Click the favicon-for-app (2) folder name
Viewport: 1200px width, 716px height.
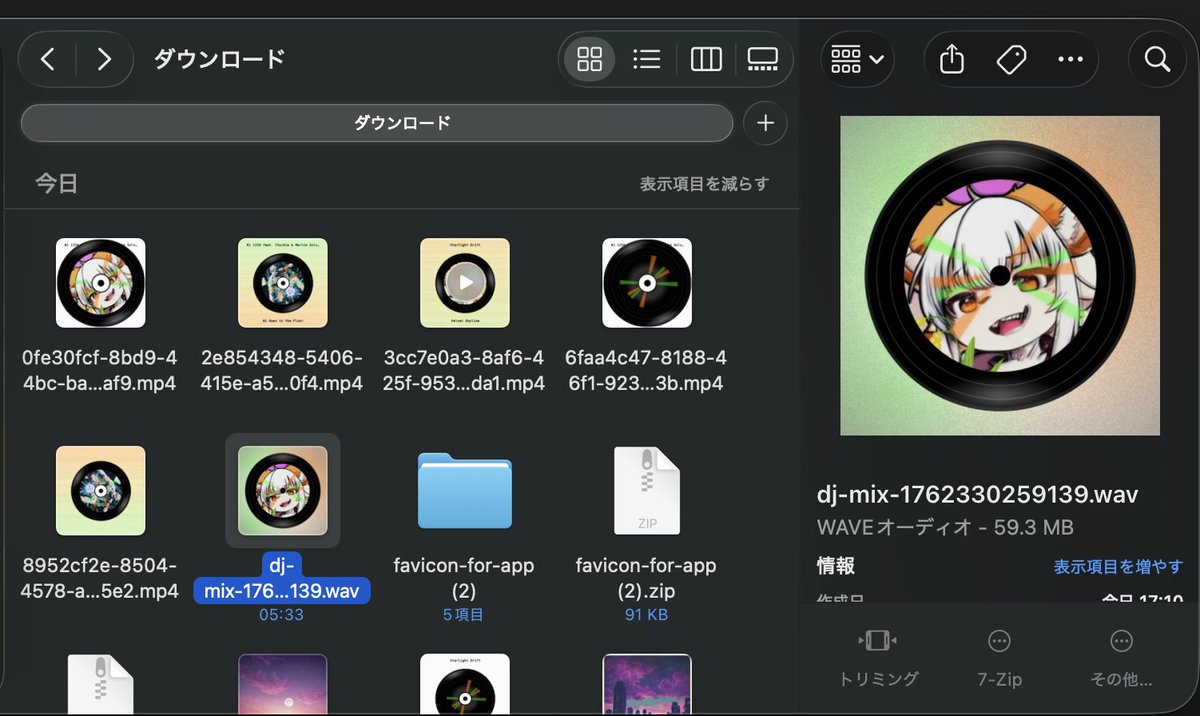pyautogui.click(x=464, y=578)
